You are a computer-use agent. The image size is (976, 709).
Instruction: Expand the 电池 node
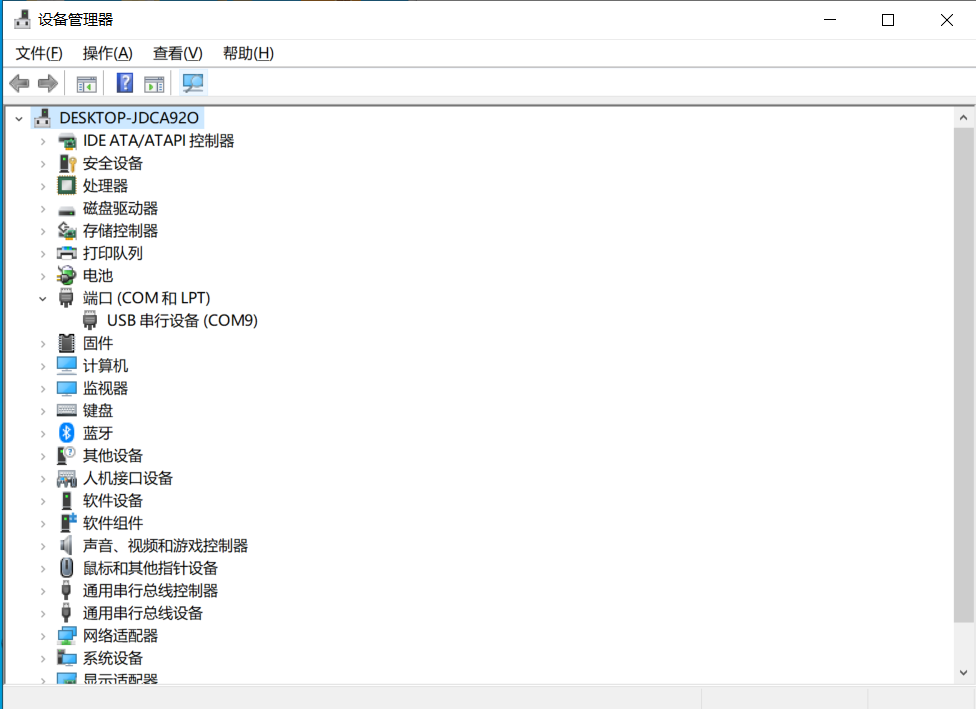(x=43, y=276)
